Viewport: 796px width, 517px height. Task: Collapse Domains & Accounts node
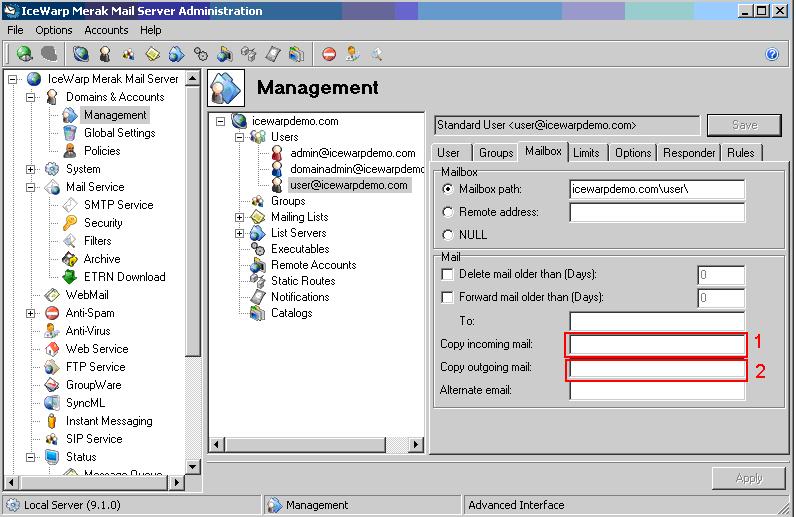pyautogui.click(x=30, y=97)
